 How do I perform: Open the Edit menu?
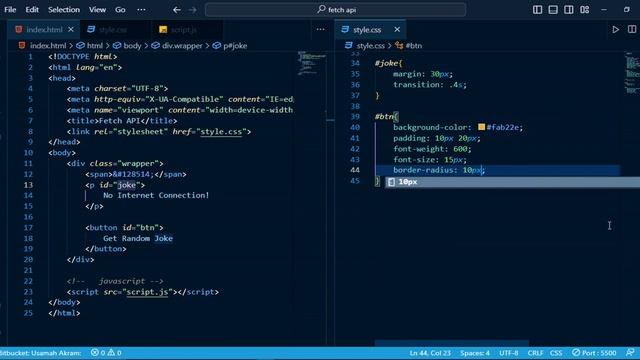[32, 9]
